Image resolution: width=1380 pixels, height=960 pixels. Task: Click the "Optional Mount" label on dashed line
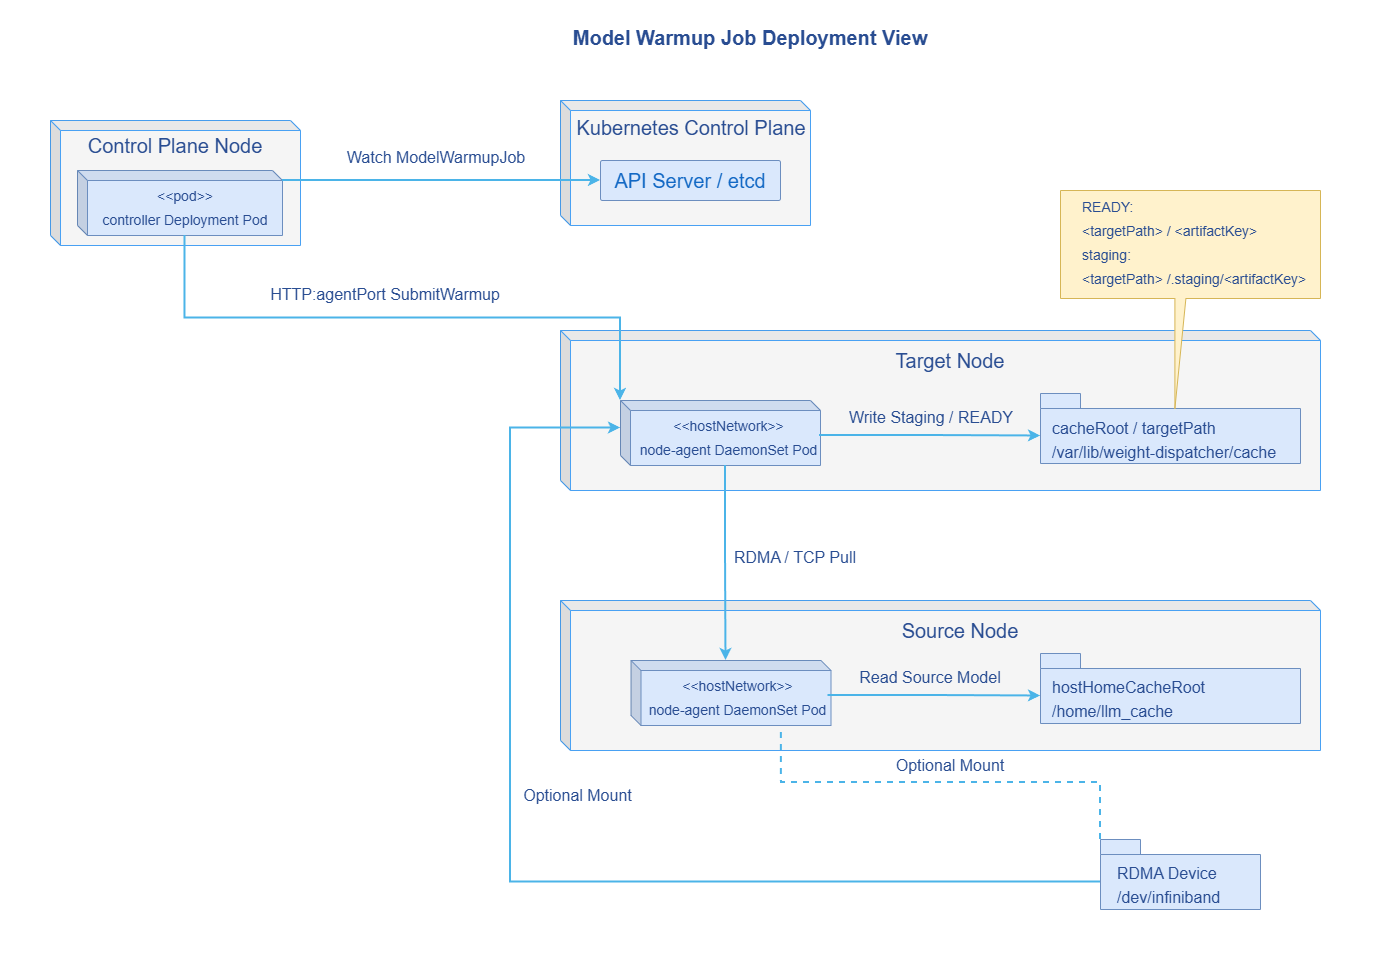click(x=950, y=765)
